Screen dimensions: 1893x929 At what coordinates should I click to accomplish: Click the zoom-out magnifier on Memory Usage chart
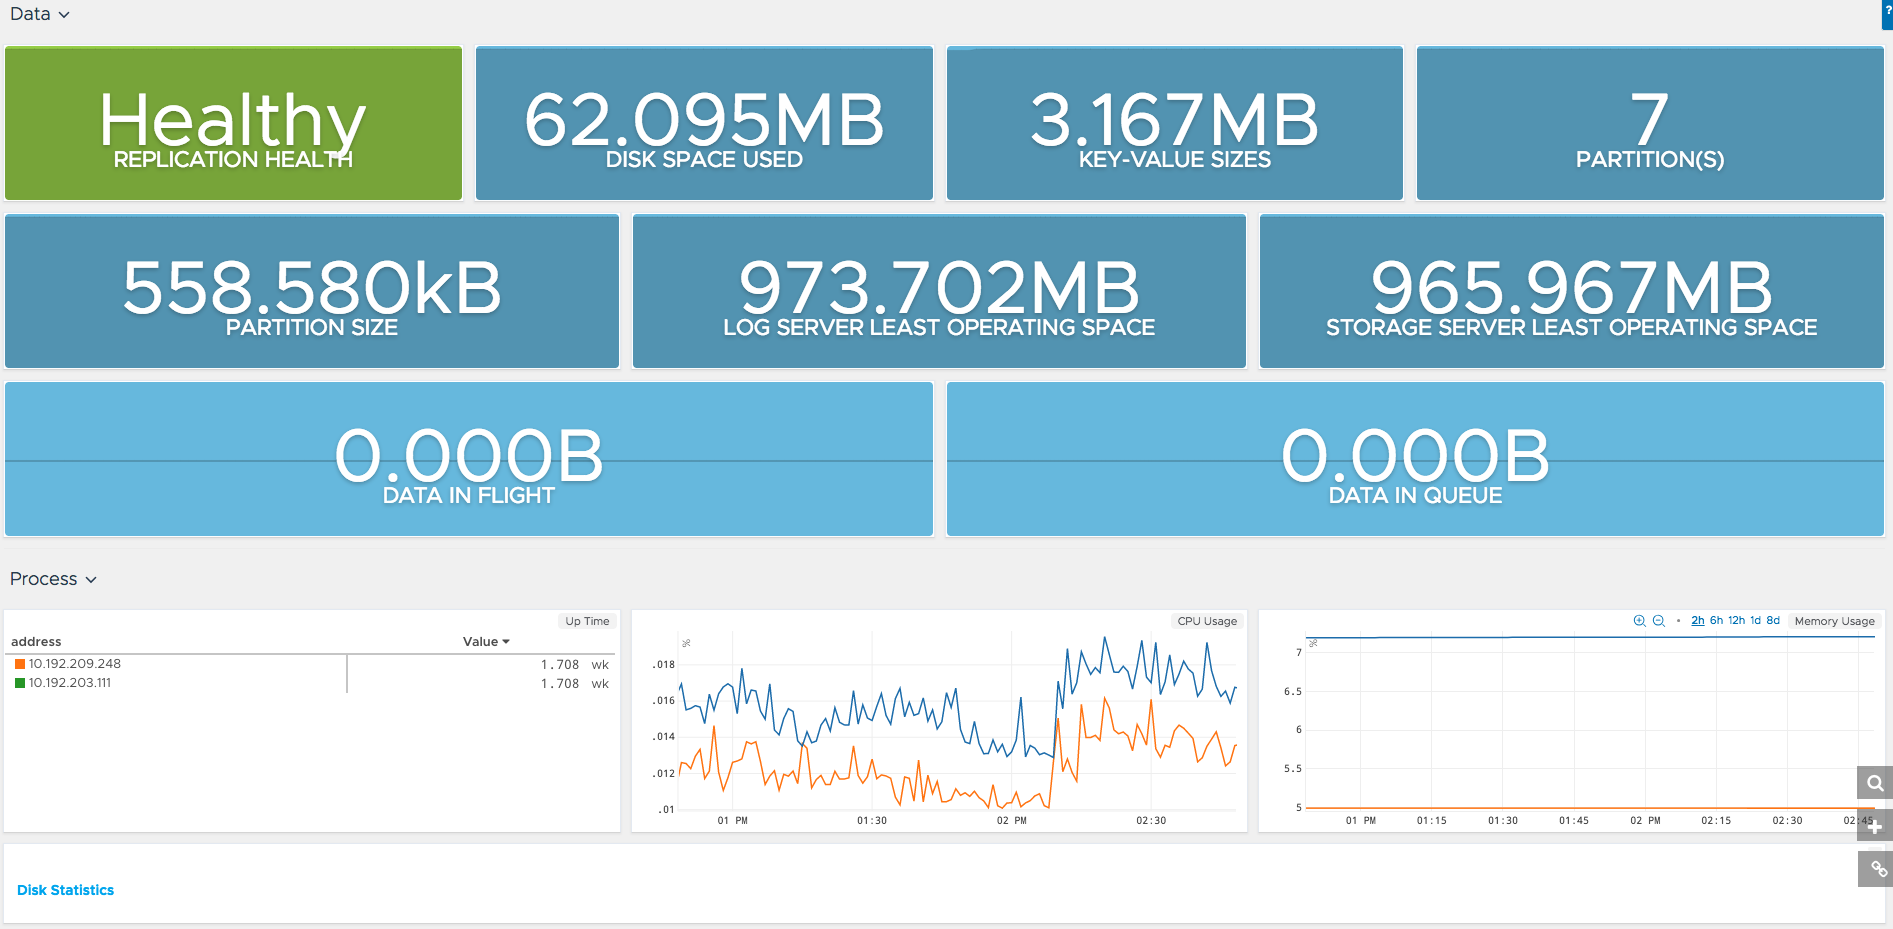tap(1659, 621)
